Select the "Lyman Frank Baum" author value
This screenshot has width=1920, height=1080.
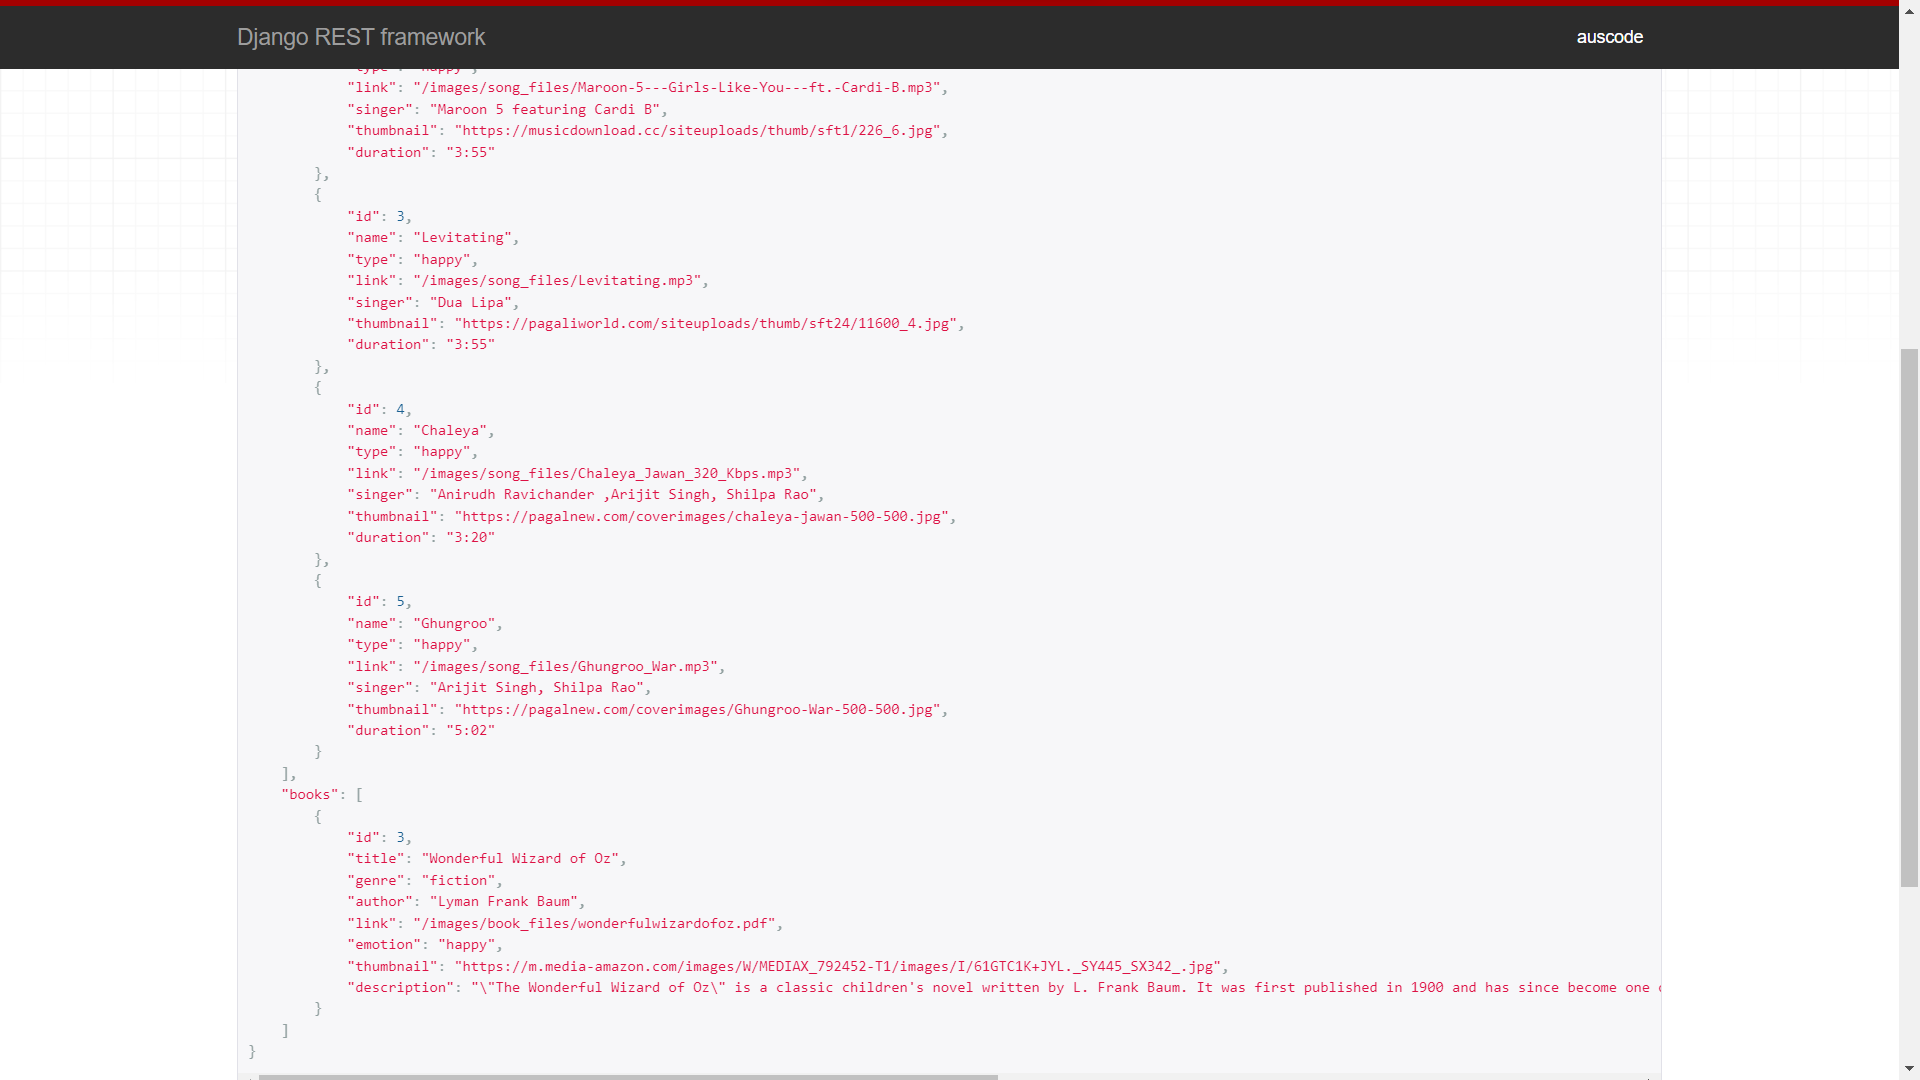coord(504,902)
